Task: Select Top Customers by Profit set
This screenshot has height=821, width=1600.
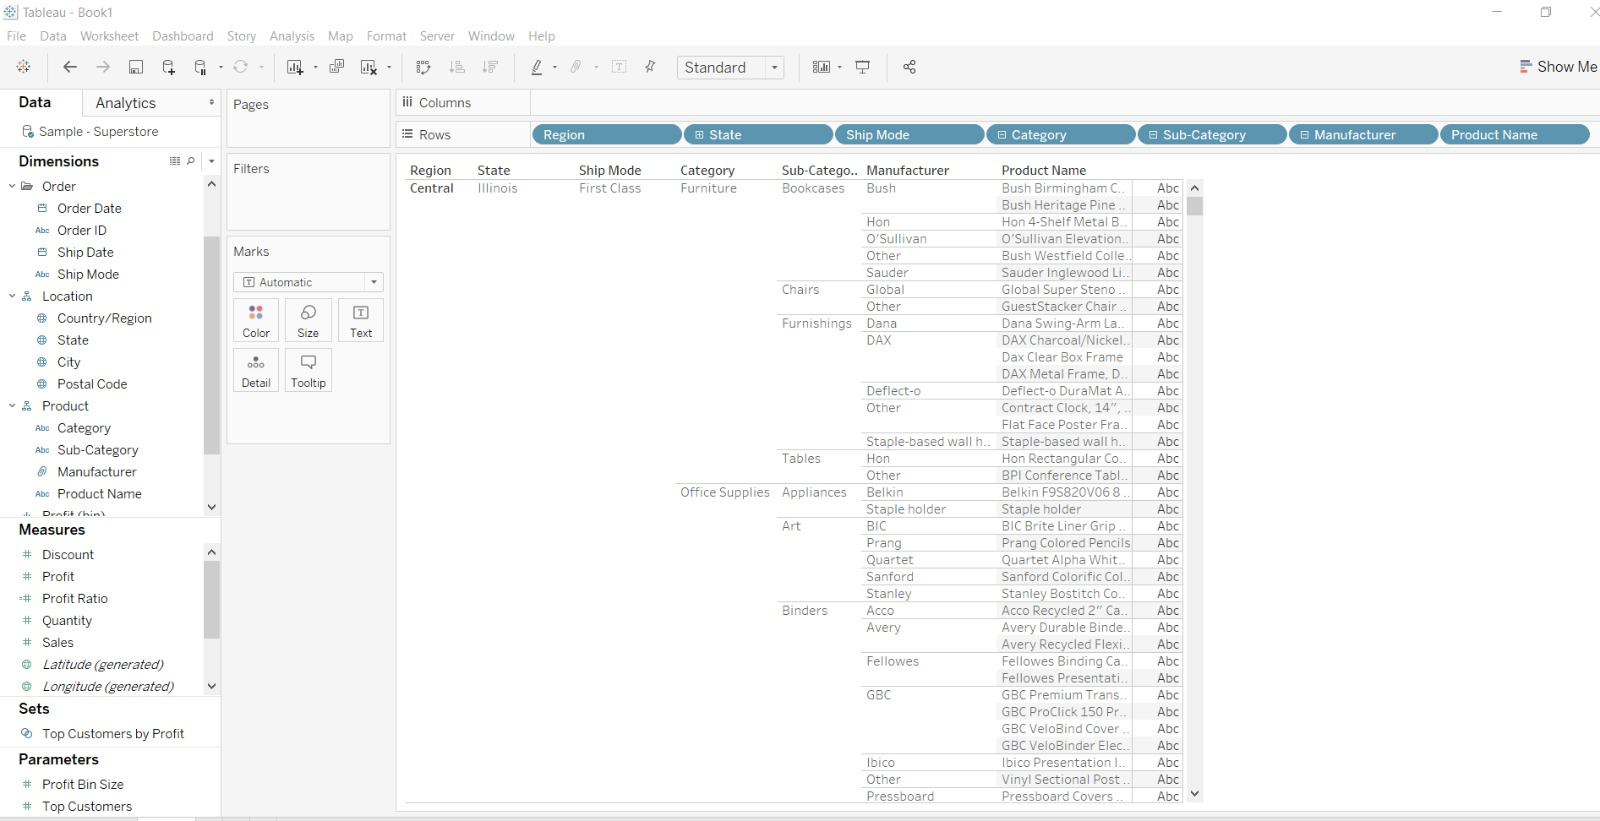Action: [x=113, y=733]
